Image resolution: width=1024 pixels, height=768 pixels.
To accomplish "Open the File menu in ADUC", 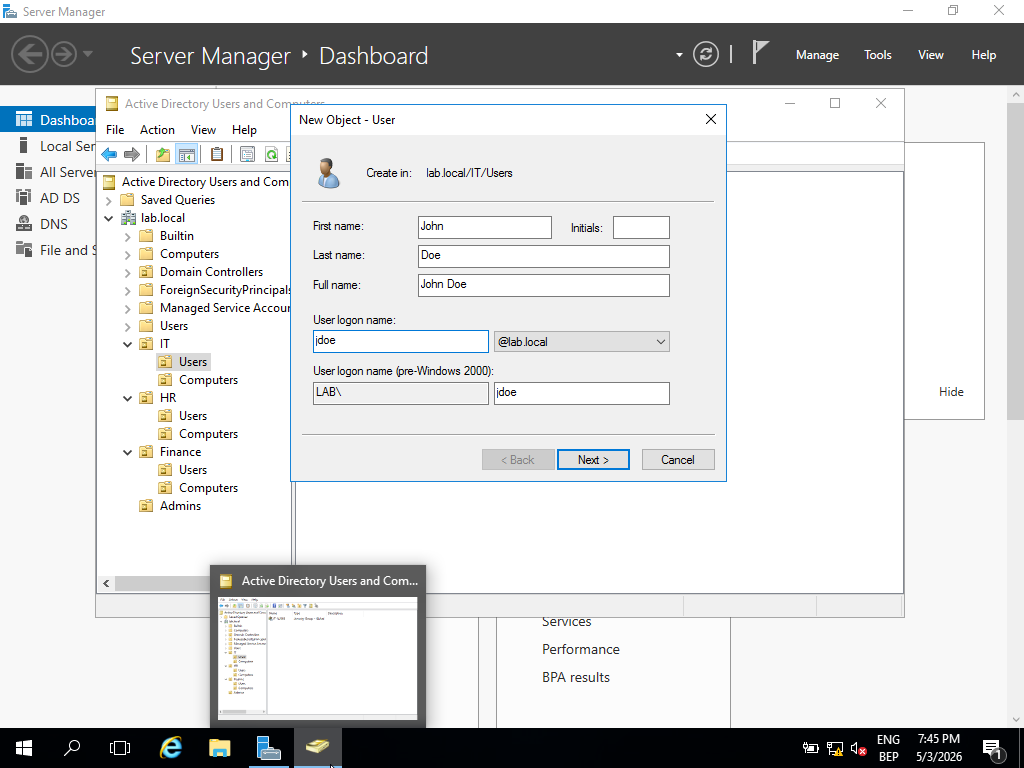I will [115, 129].
